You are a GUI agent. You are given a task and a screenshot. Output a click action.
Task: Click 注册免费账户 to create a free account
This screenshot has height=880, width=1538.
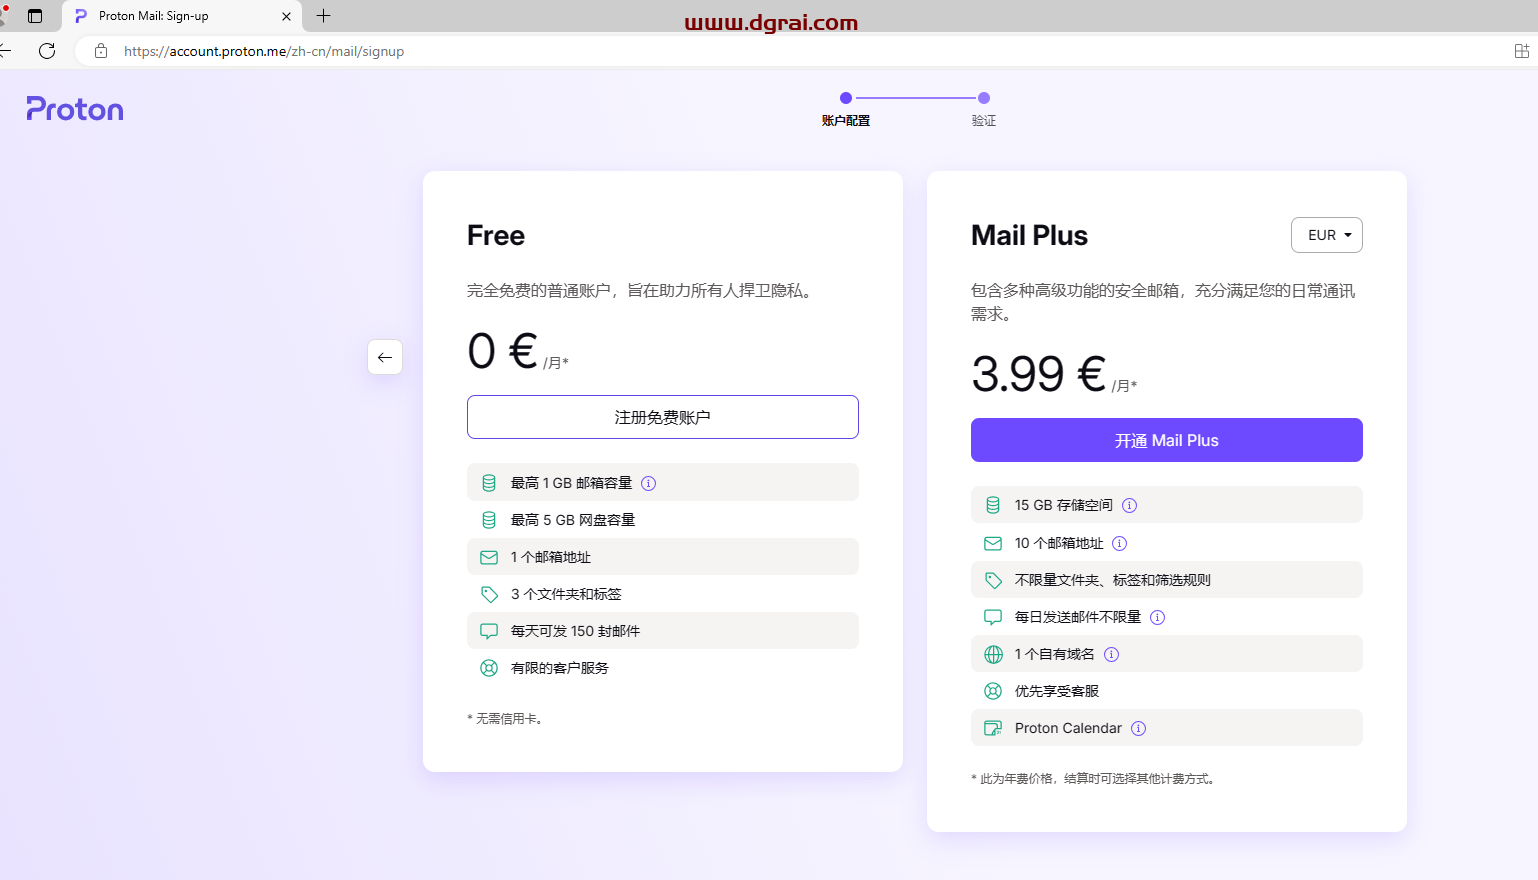(662, 417)
